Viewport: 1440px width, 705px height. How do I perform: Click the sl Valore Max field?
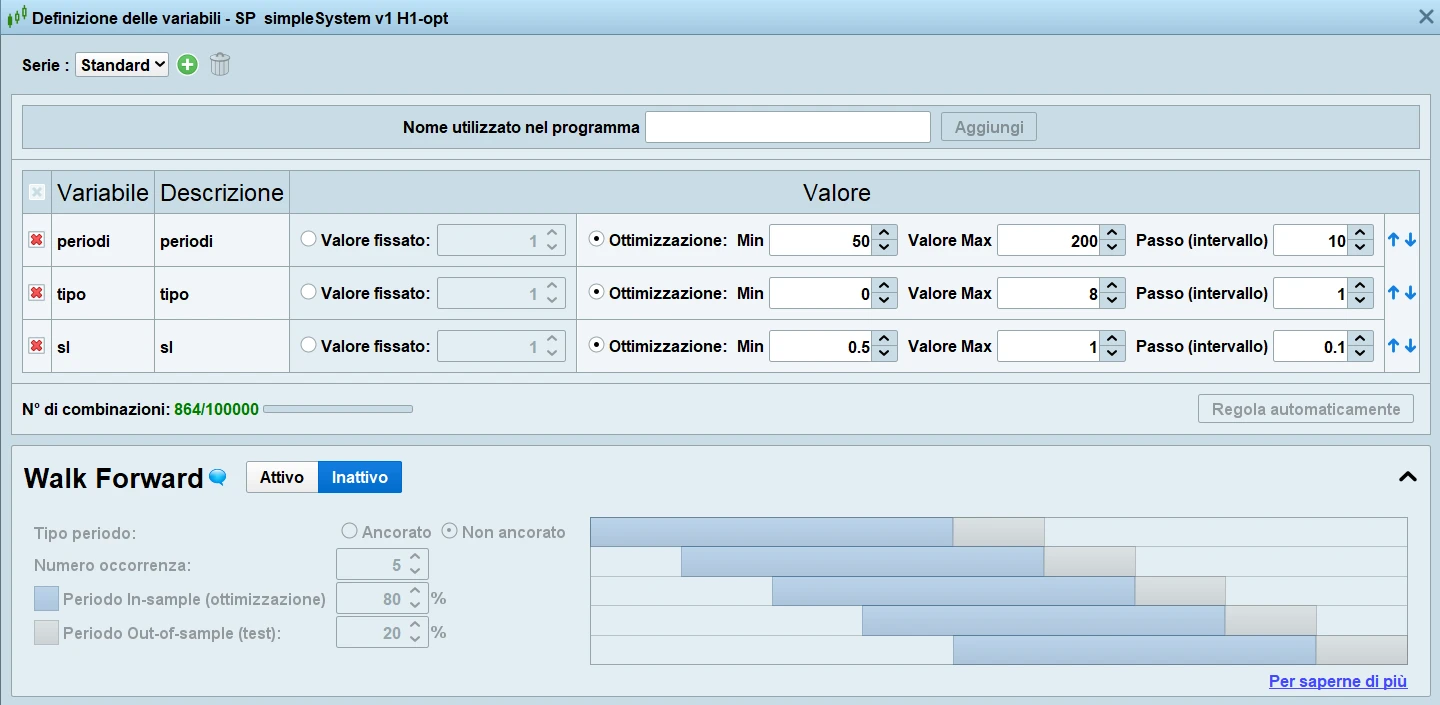1049,346
